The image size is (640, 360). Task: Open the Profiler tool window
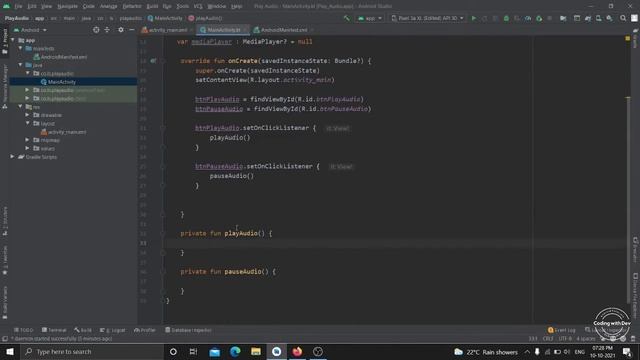coord(144,330)
